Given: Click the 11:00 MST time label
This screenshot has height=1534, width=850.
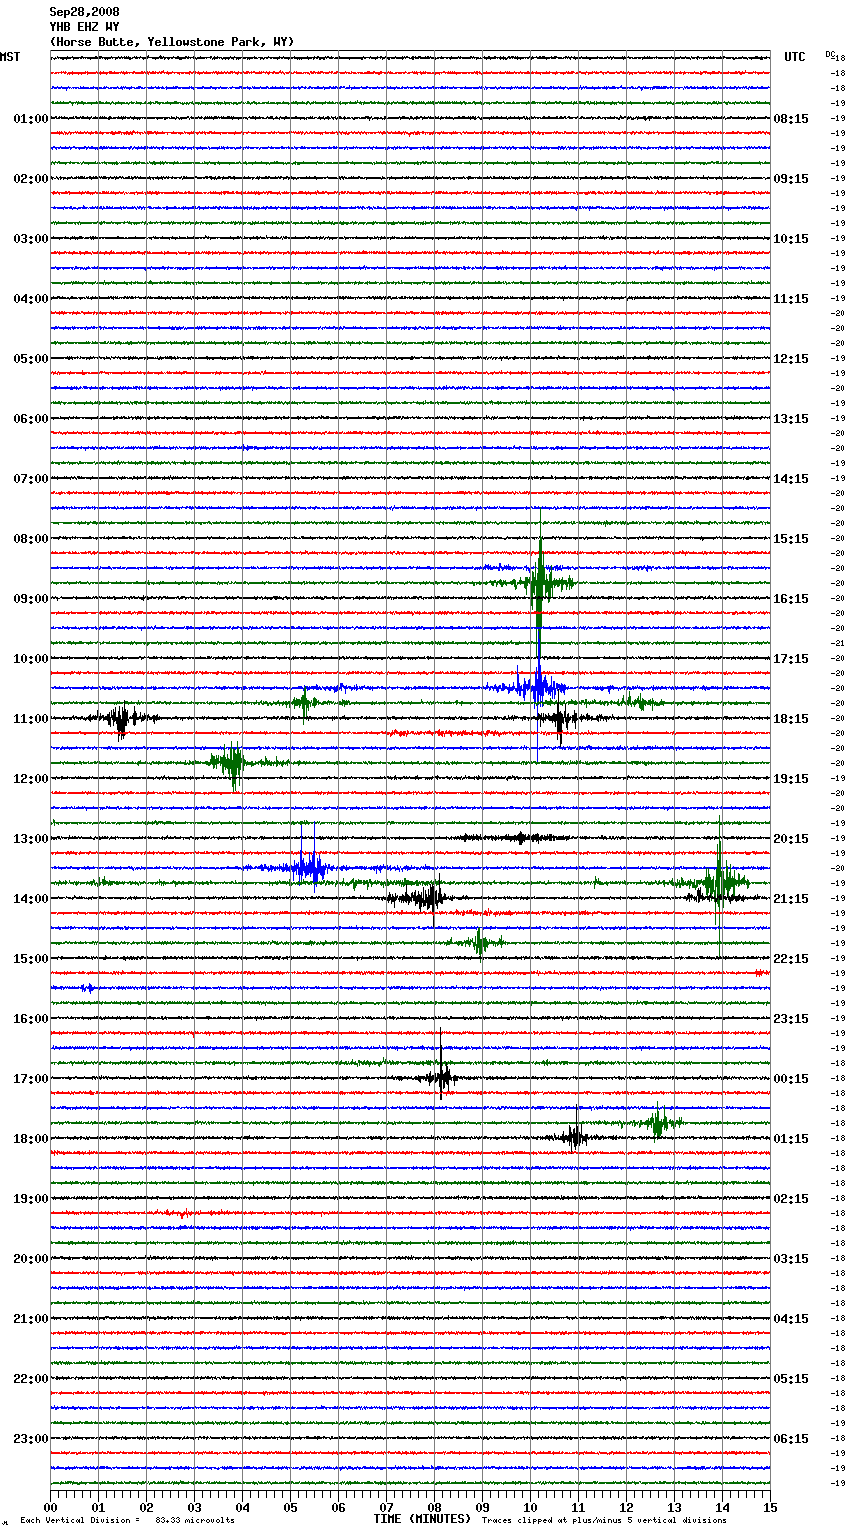Looking at the screenshot, I should coord(30,719).
